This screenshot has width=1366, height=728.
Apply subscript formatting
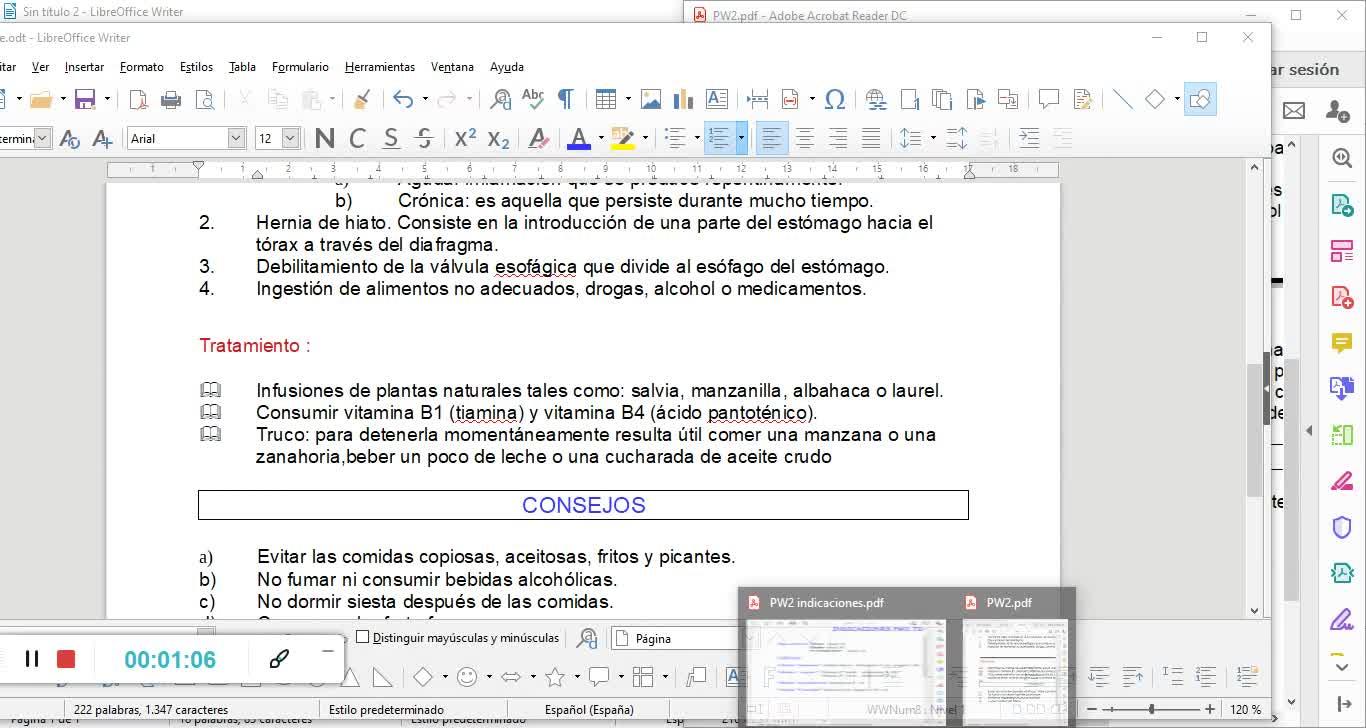click(498, 138)
